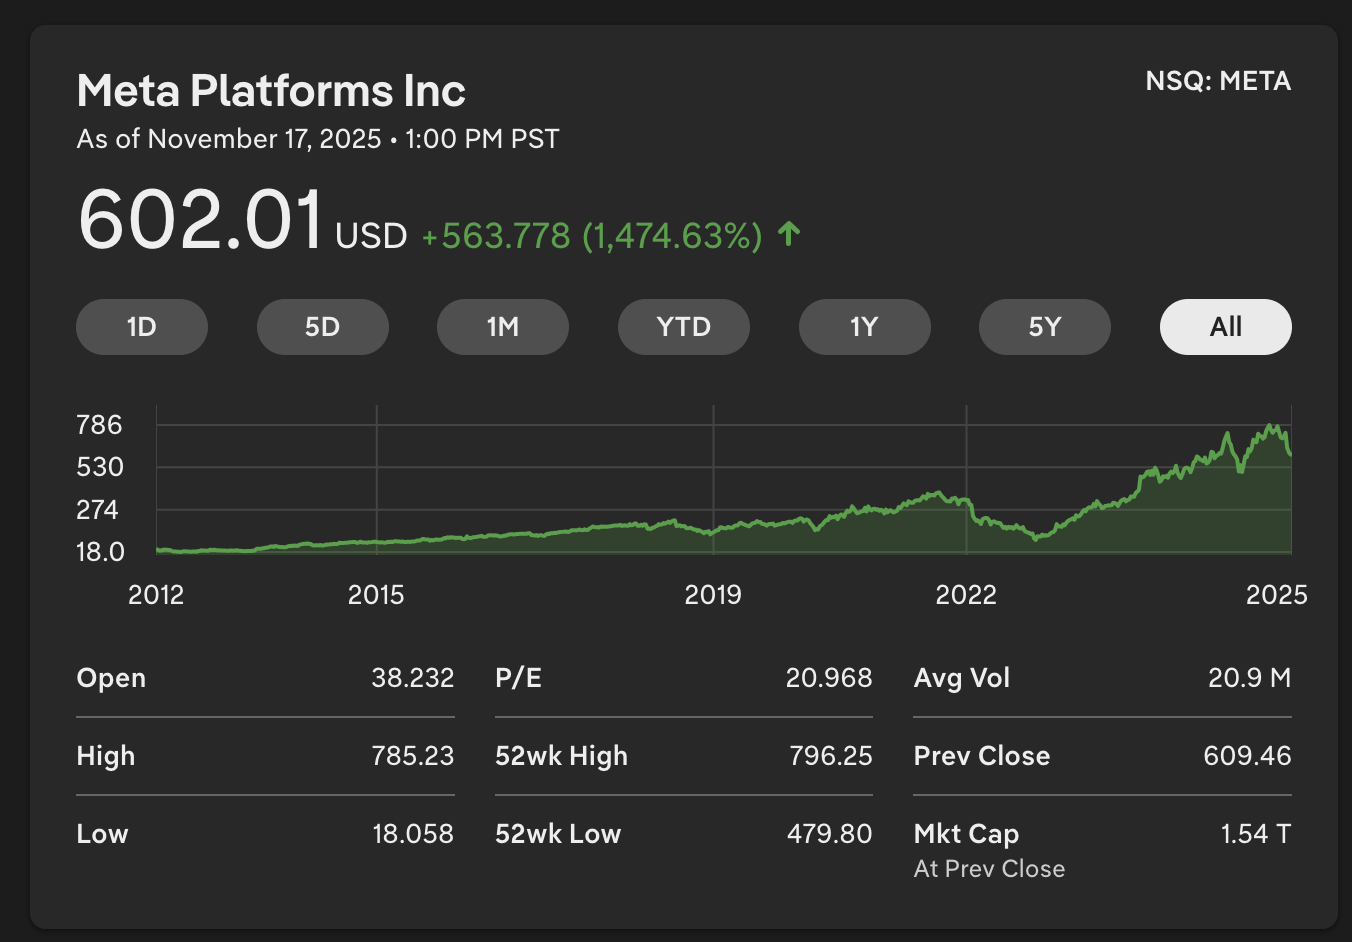This screenshot has width=1352, height=942.
Task: Click the green up arrow icon
Action: (789, 234)
